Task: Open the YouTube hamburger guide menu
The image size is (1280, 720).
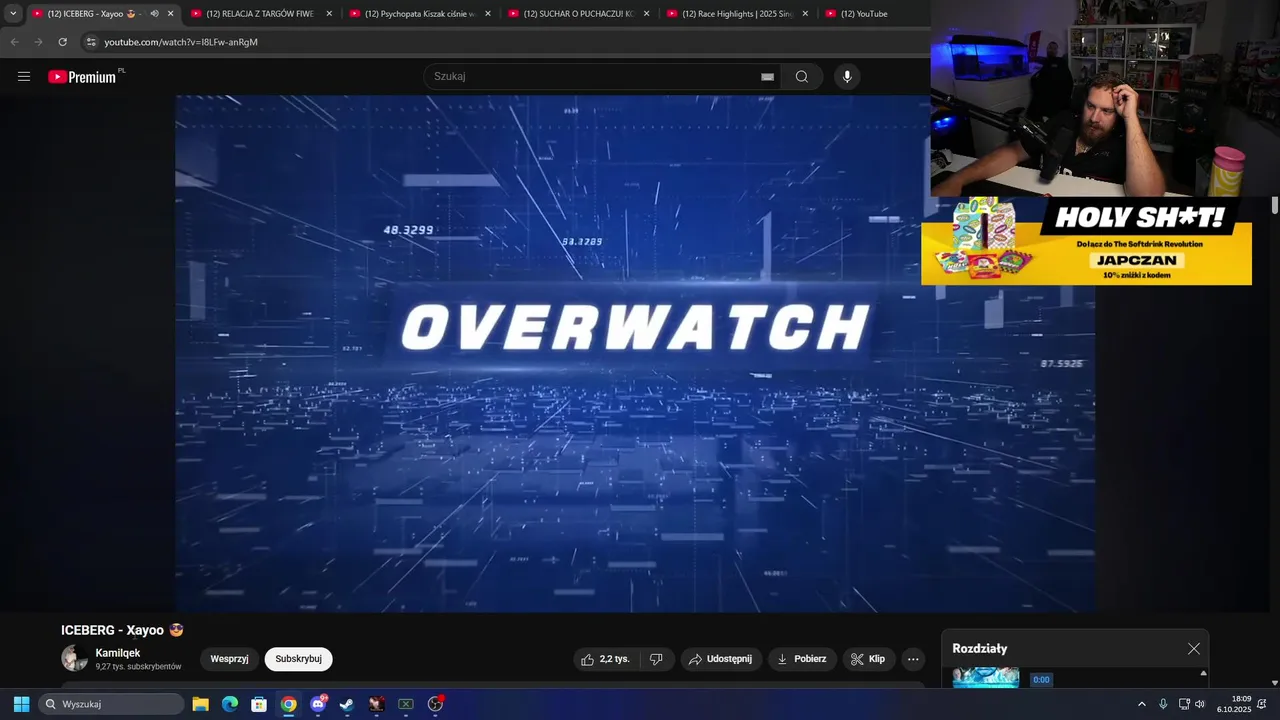Action: point(24,77)
